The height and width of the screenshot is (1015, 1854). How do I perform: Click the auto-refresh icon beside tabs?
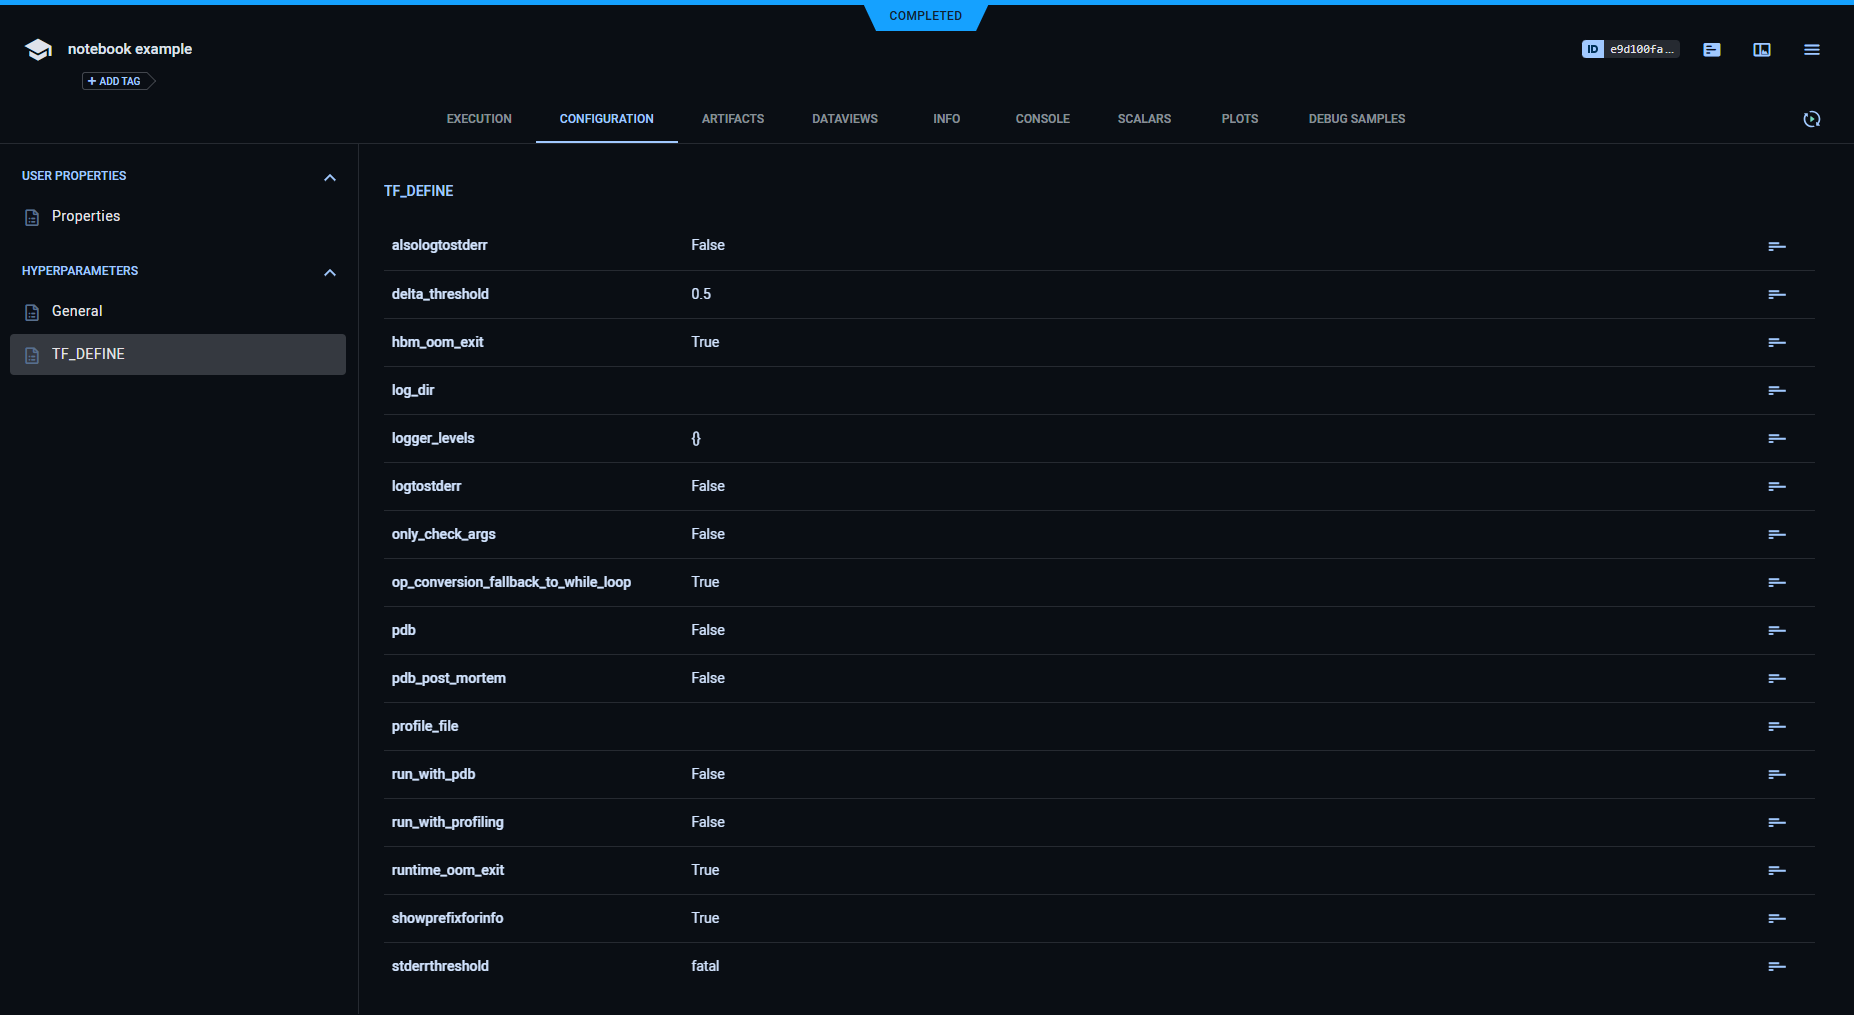(1811, 119)
